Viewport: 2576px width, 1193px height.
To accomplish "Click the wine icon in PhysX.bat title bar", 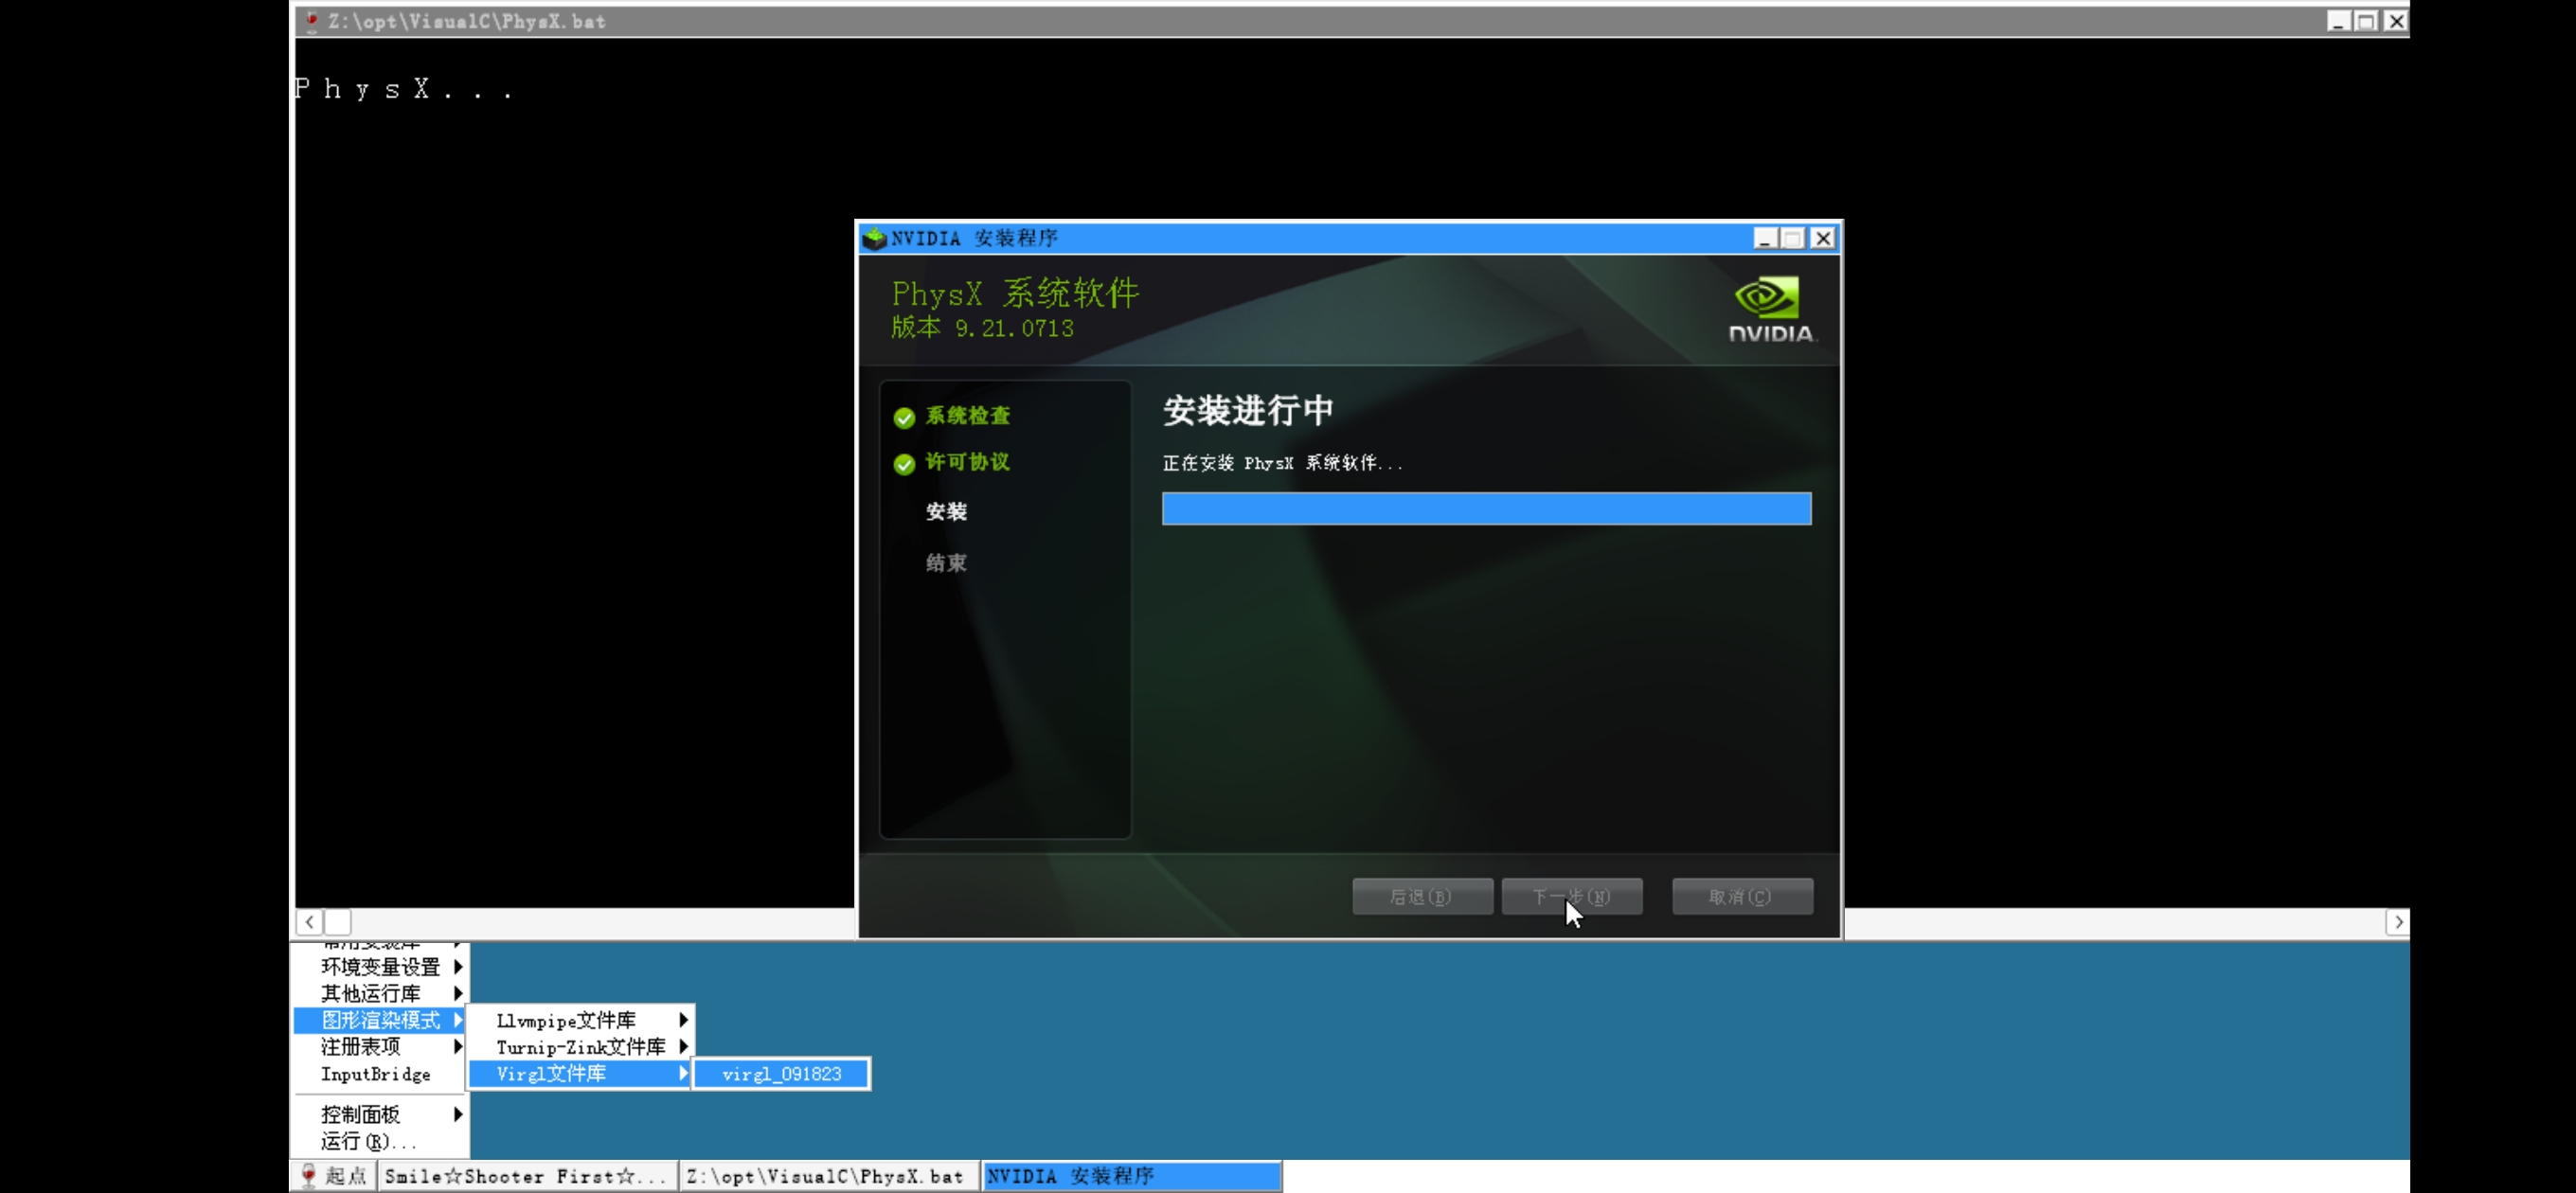I will [x=312, y=21].
